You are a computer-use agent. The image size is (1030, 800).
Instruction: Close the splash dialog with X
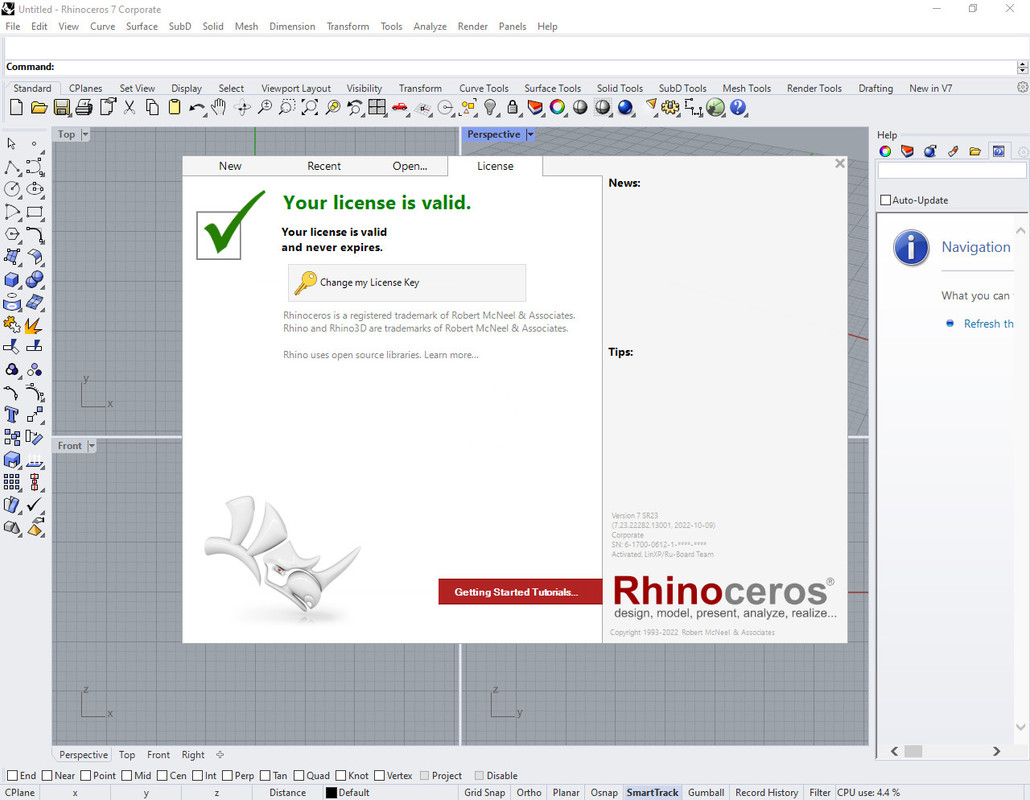pos(840,164)
